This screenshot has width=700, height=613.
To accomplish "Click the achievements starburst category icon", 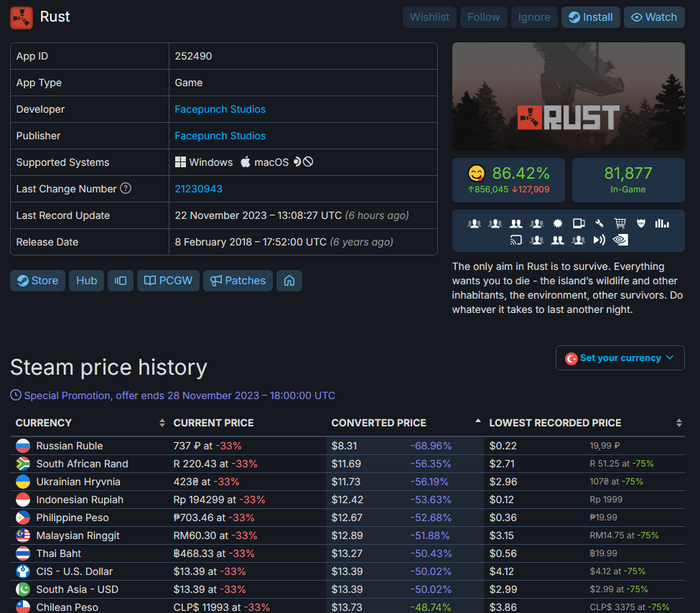I will (558, 223).
